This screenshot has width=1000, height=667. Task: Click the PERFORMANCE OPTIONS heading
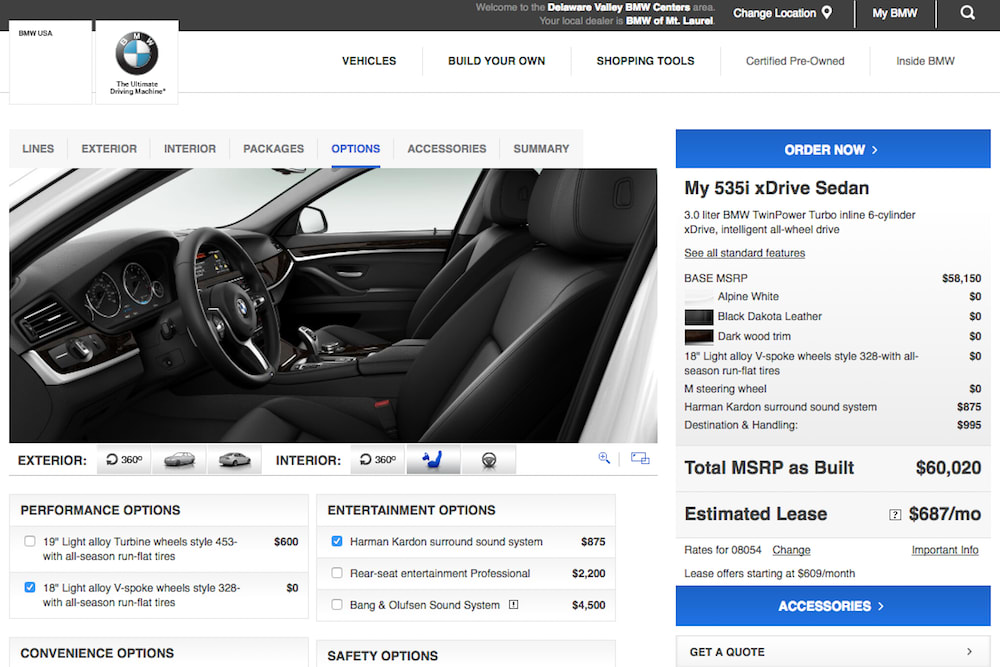click(x=100, y=510)
